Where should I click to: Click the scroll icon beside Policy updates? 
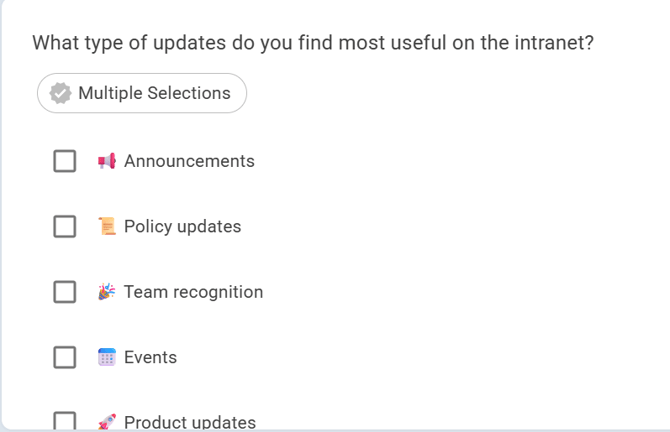point(107,226)
